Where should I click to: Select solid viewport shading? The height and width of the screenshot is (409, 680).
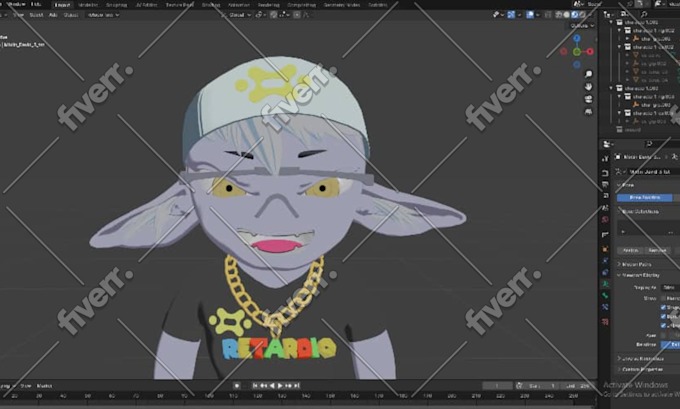pos(566,15)
